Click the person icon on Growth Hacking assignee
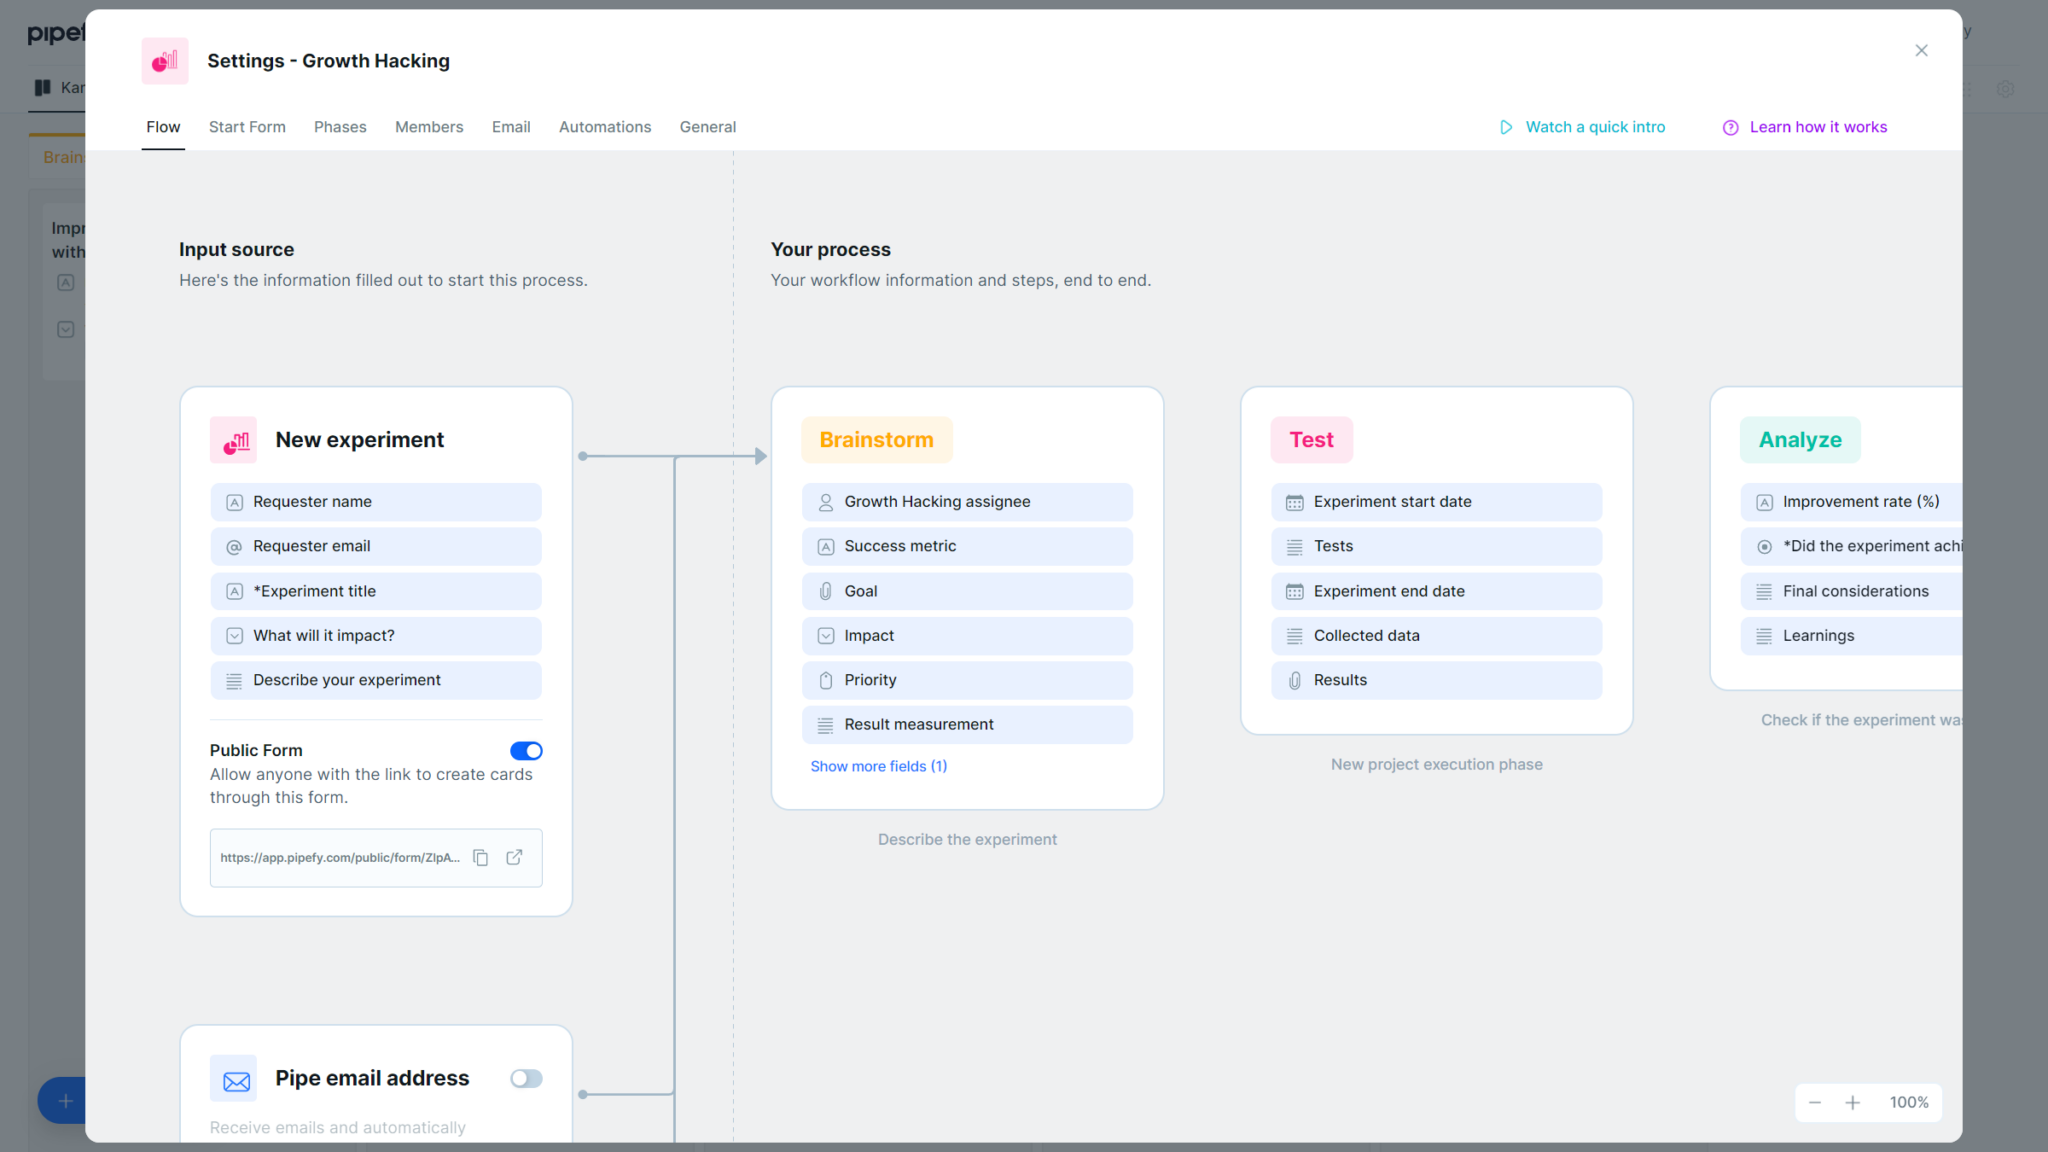This screenshot has height=1152, width=2048. (x=825, y=501)
